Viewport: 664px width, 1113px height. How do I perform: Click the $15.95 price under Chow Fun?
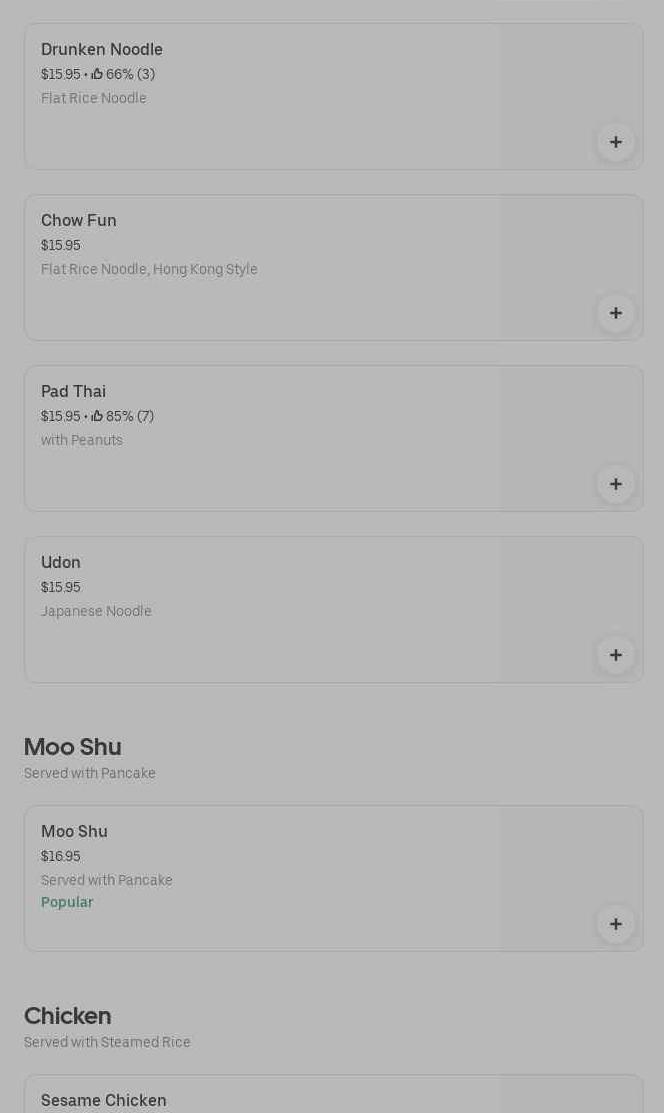pos(61,245)
